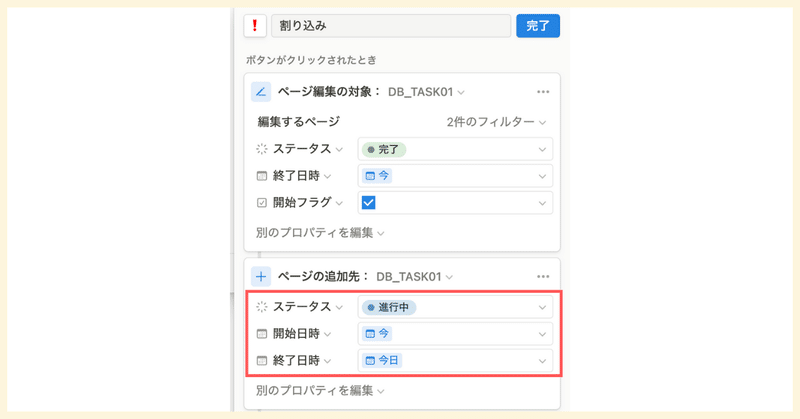
Task: Click the checkbox-type icon beside 開始フラグ
Action: (x=262, y=203)
